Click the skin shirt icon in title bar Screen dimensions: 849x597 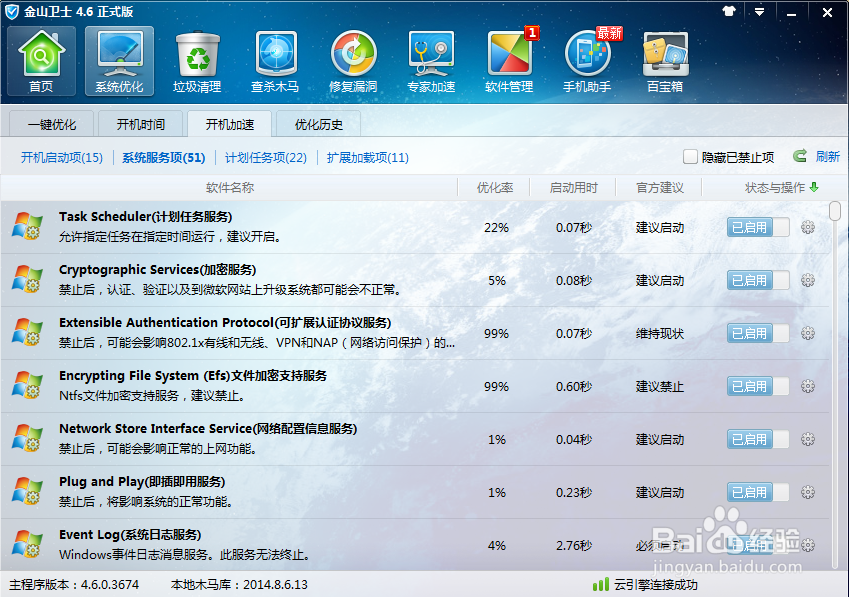[x=729, y=11]
